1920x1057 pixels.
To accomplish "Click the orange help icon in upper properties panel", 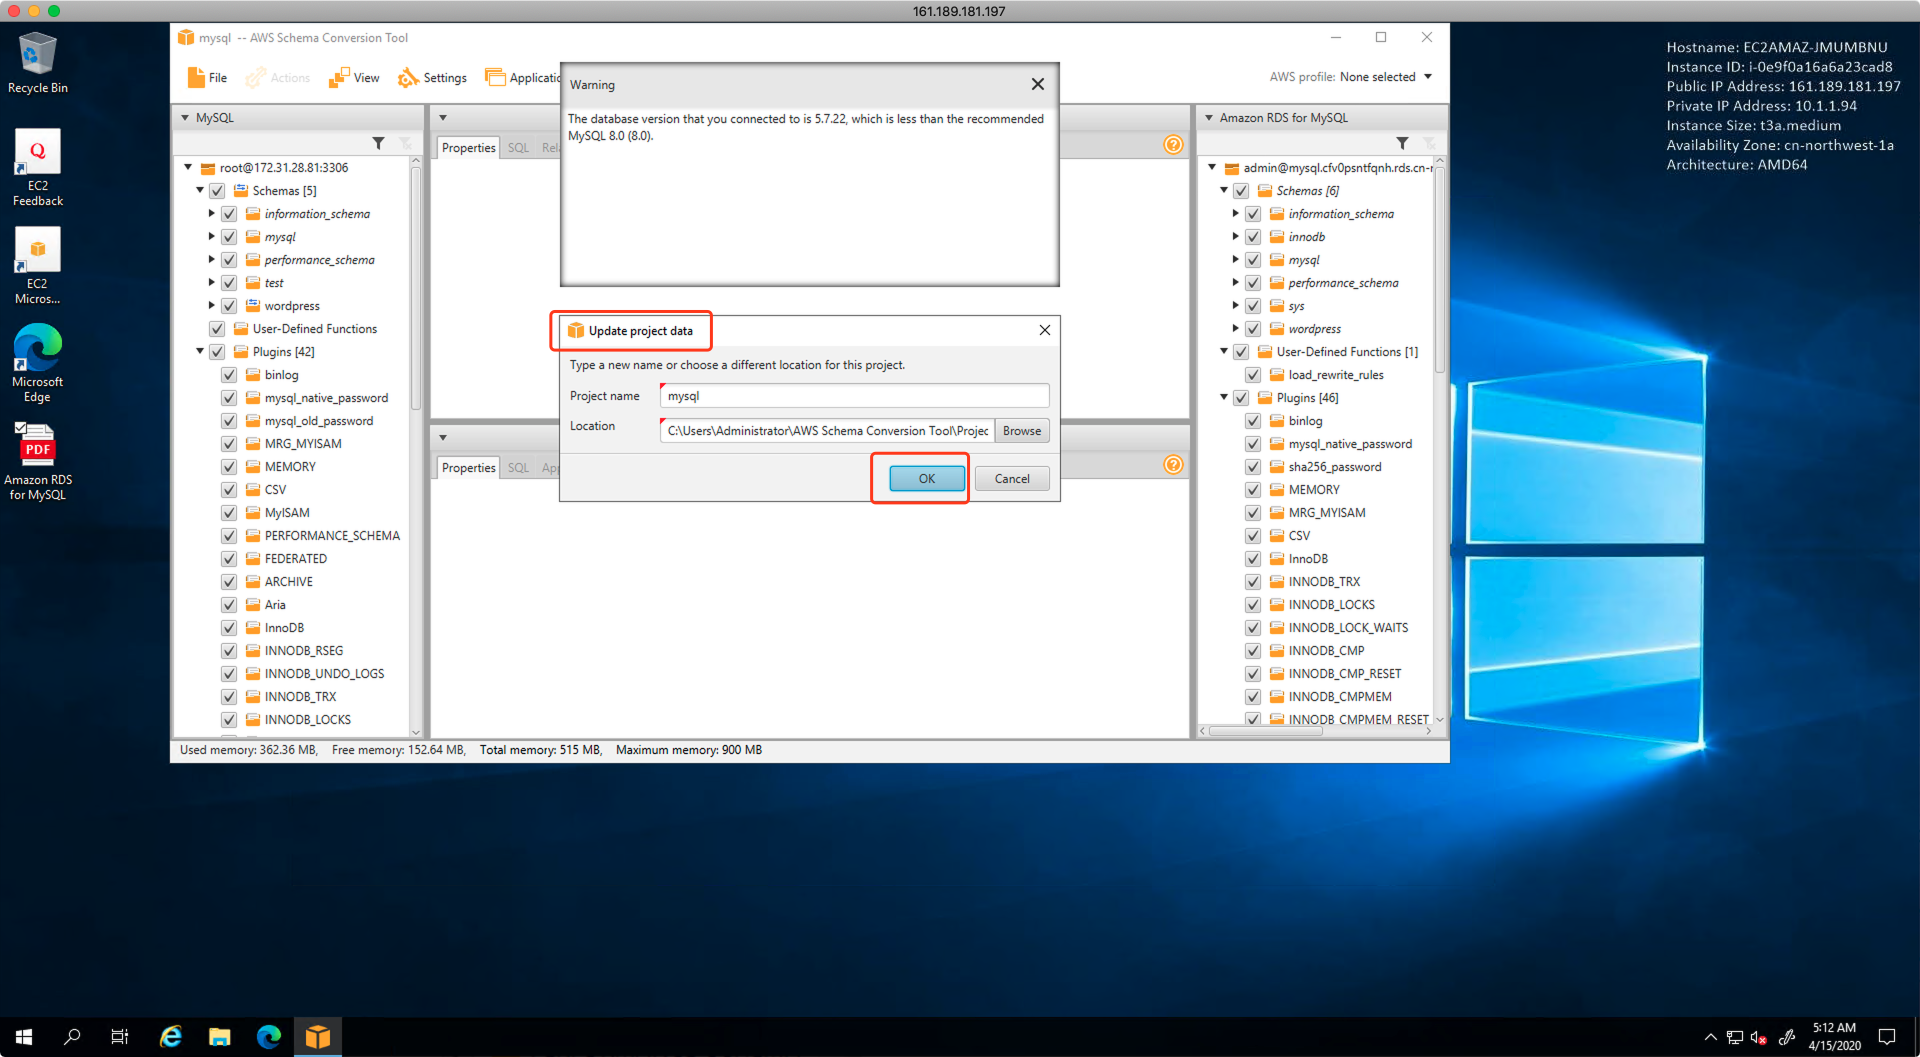I will 1173,145.
